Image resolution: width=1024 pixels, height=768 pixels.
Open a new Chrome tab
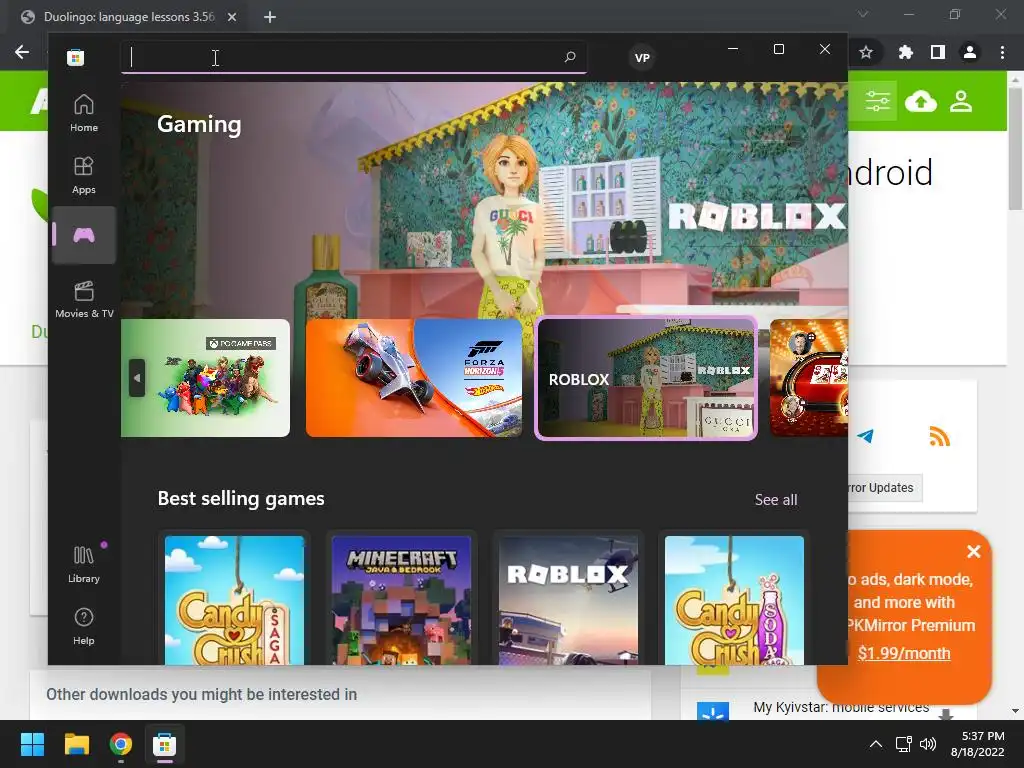270,17
